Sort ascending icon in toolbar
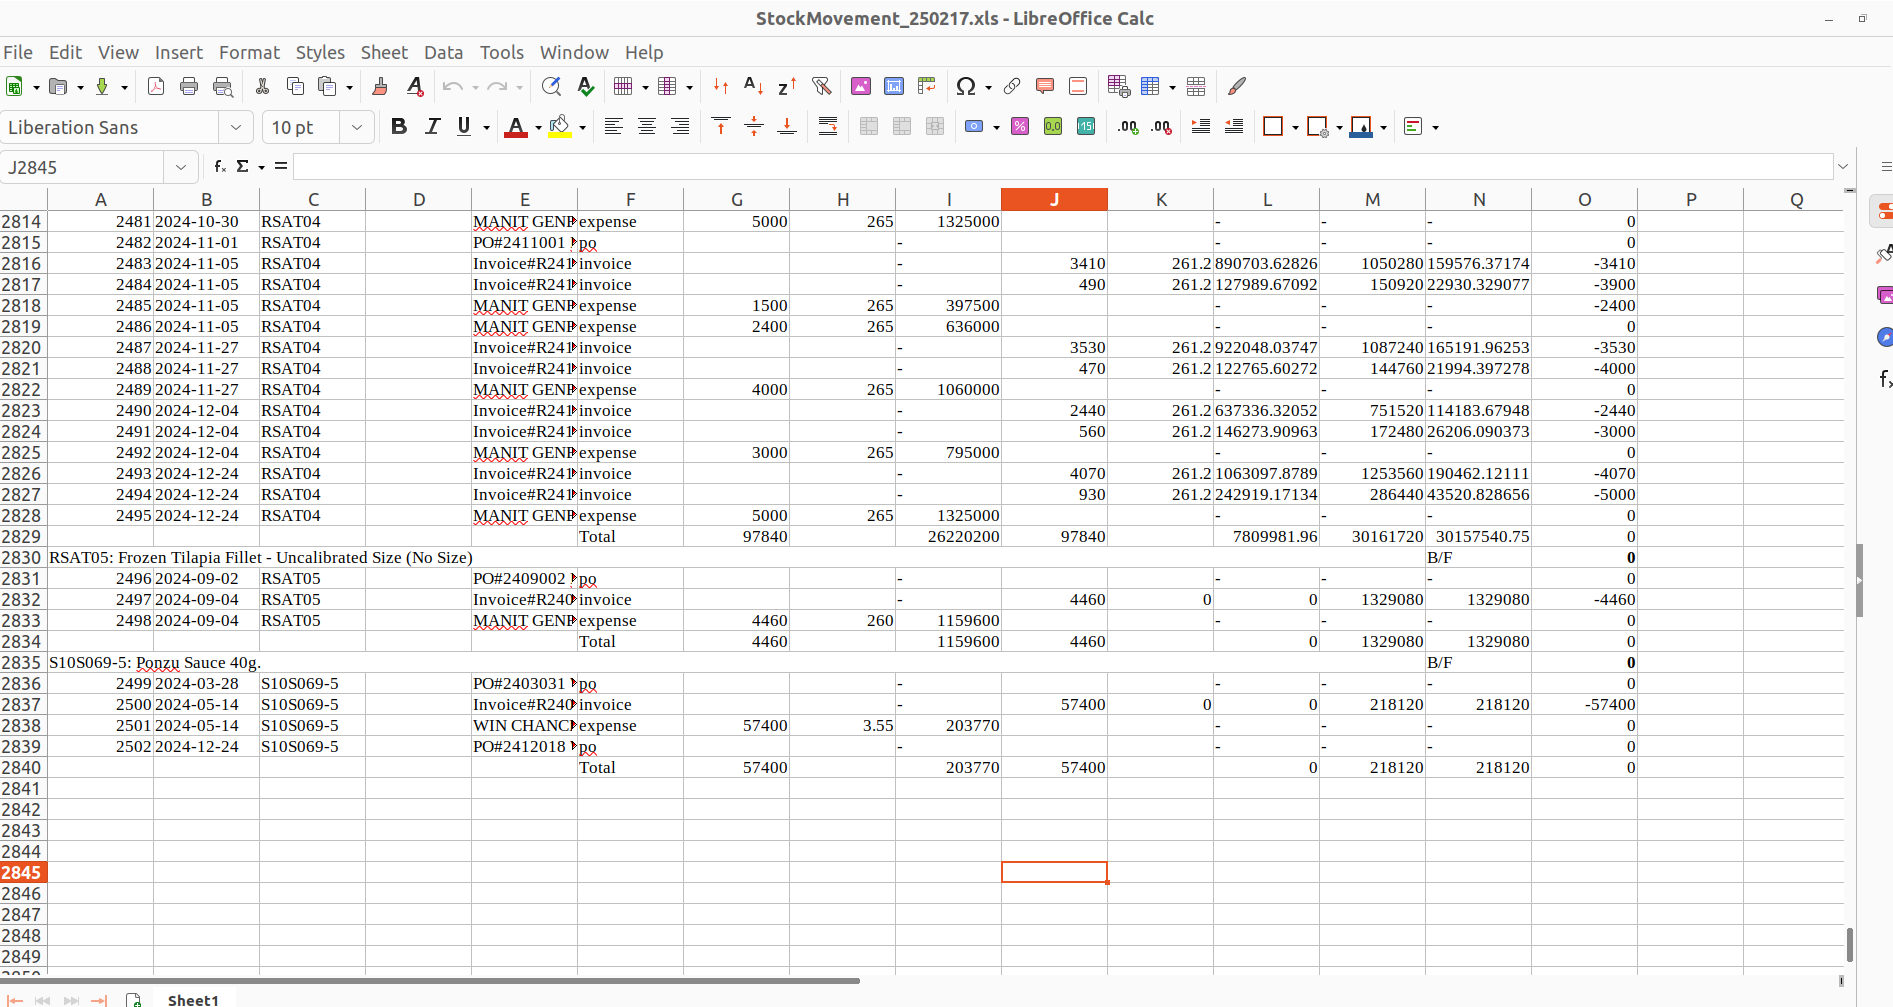1893x1007 pixels. coord(754,87)
